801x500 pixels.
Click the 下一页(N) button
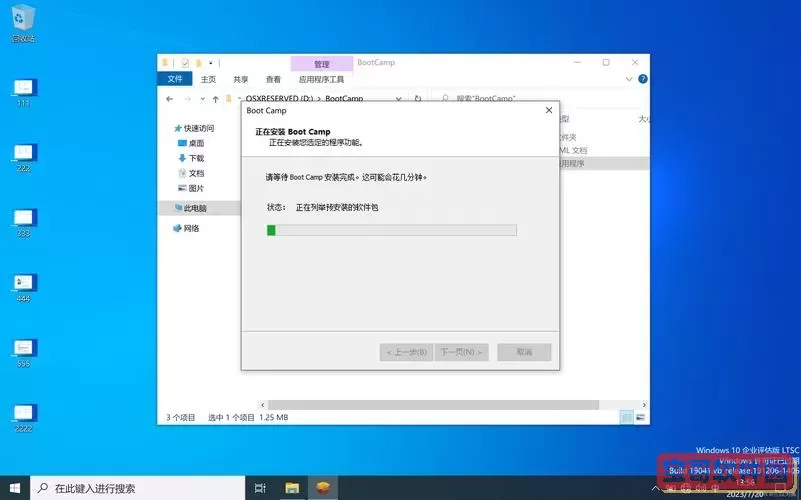(461, 352)
